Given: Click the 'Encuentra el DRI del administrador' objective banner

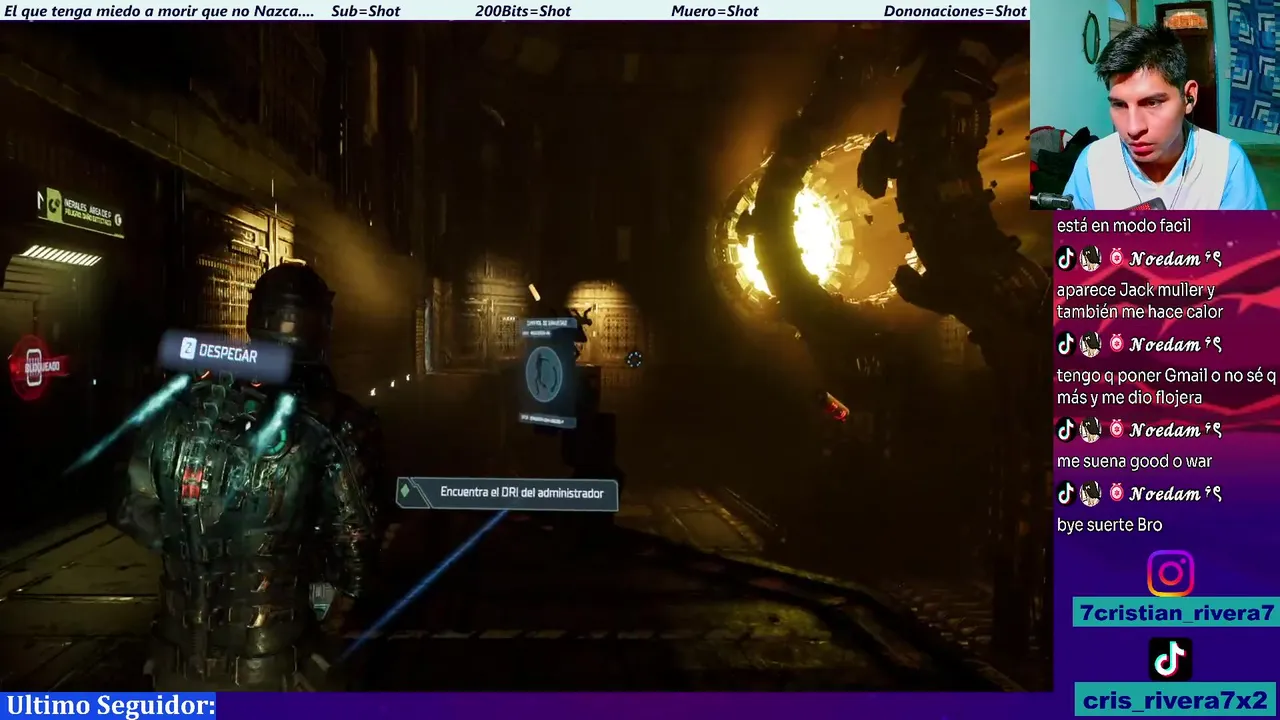Looking at the screenshot, I should [x=507, y=493].
